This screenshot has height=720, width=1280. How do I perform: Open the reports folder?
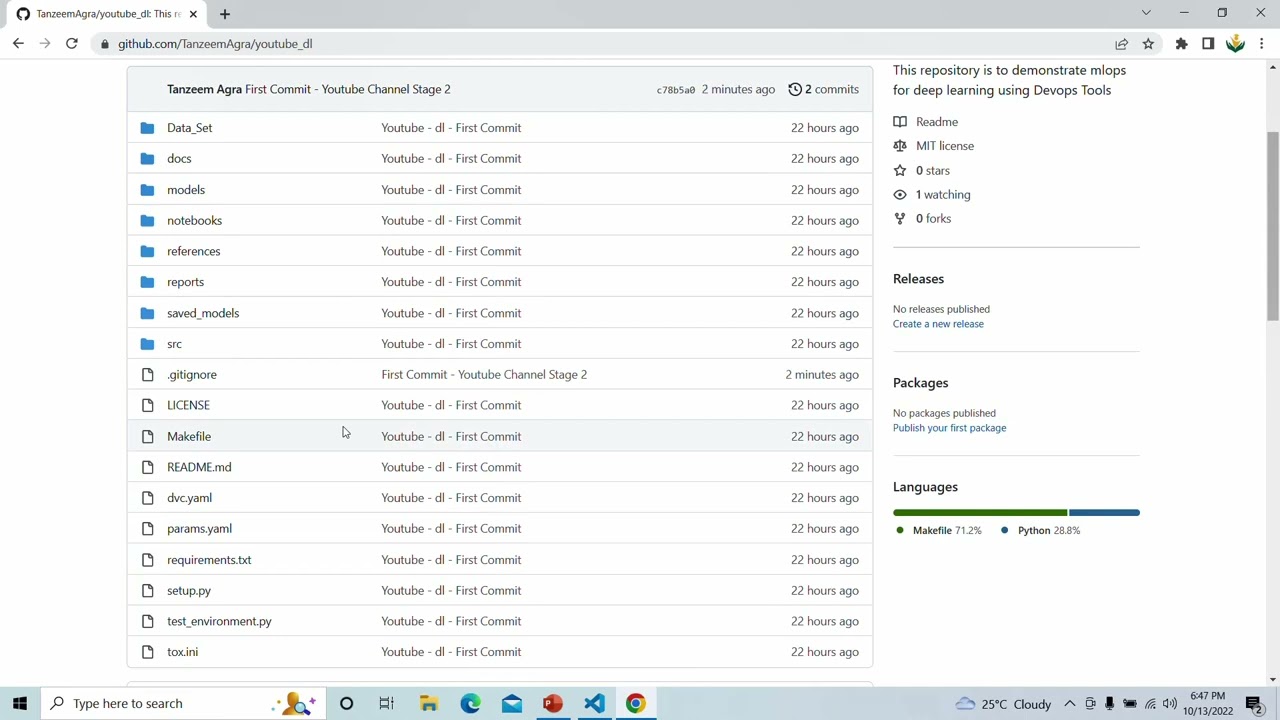(x=185, y=282)
